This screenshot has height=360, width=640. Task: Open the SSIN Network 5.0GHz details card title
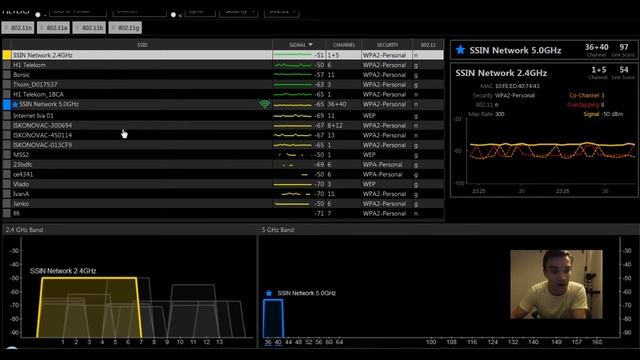[x=515, y=50]
